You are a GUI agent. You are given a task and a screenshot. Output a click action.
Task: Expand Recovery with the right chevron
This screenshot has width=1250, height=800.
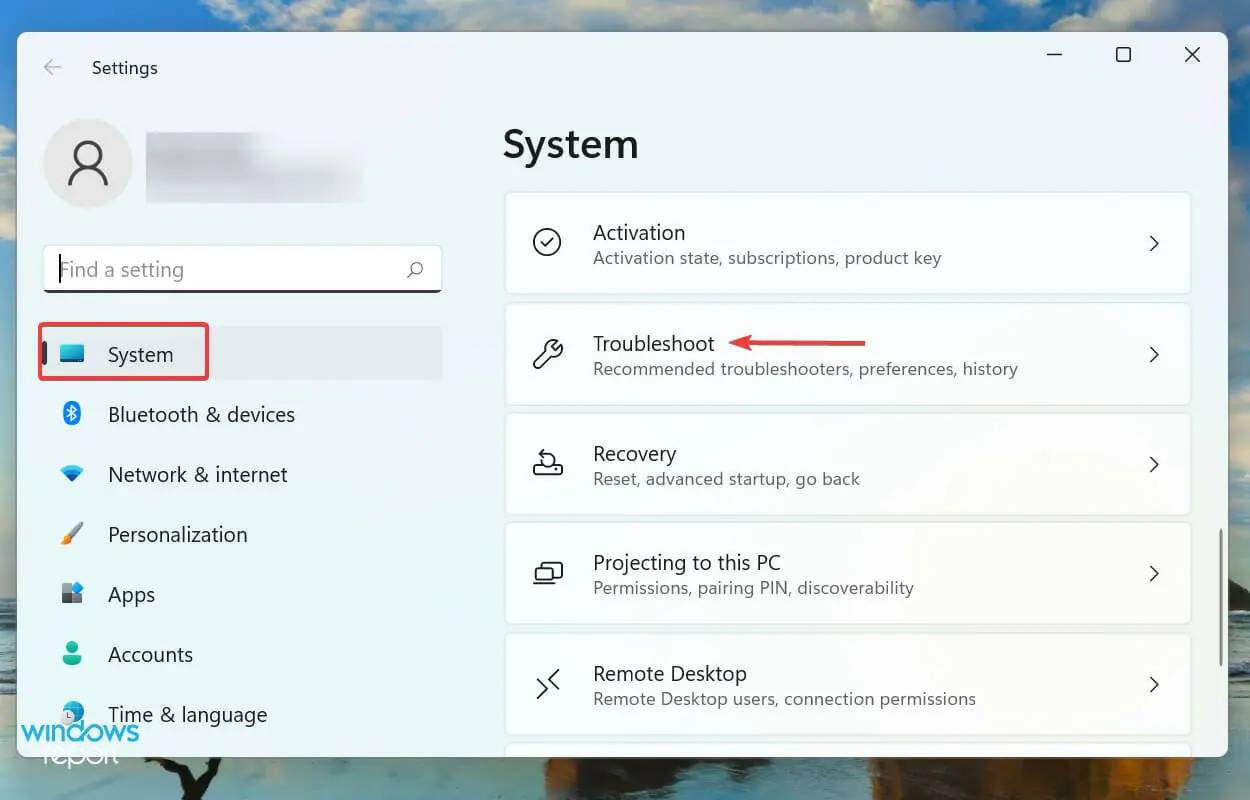pos(1154,464)
